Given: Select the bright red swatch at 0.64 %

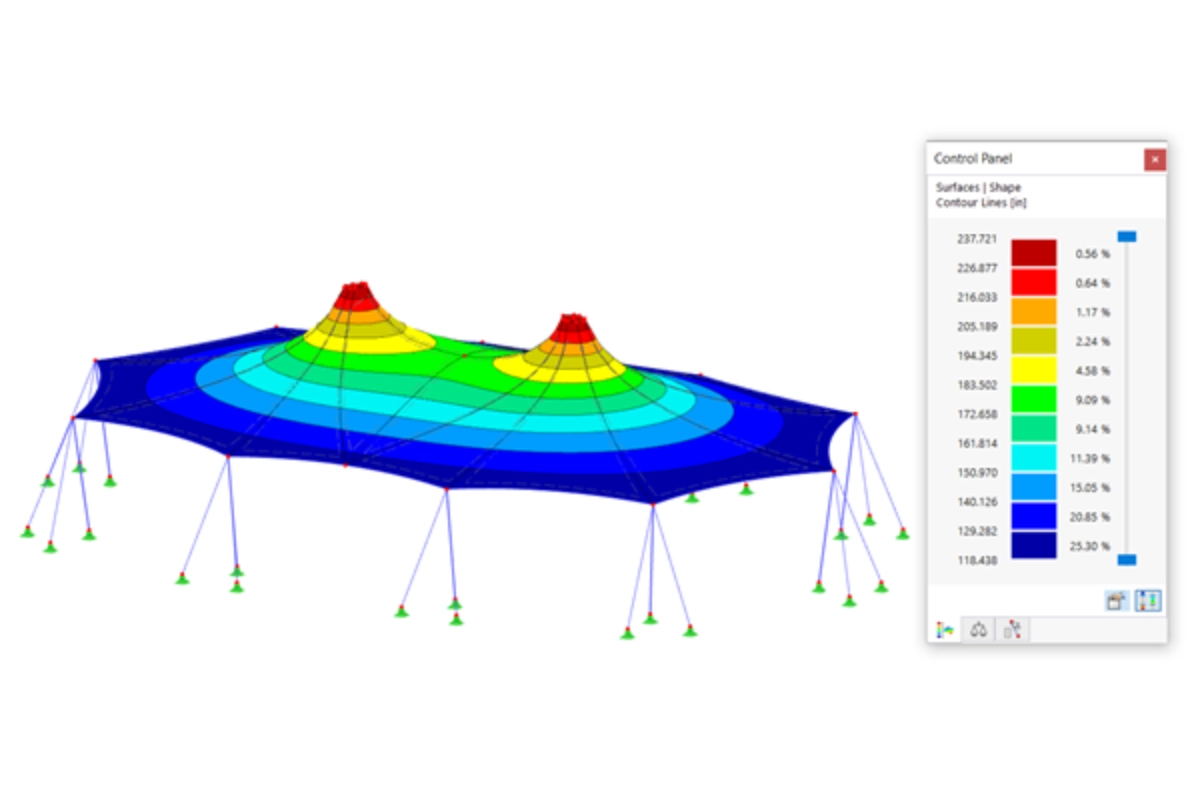Looking at the screenshot, I should [x=1033, y=282].
